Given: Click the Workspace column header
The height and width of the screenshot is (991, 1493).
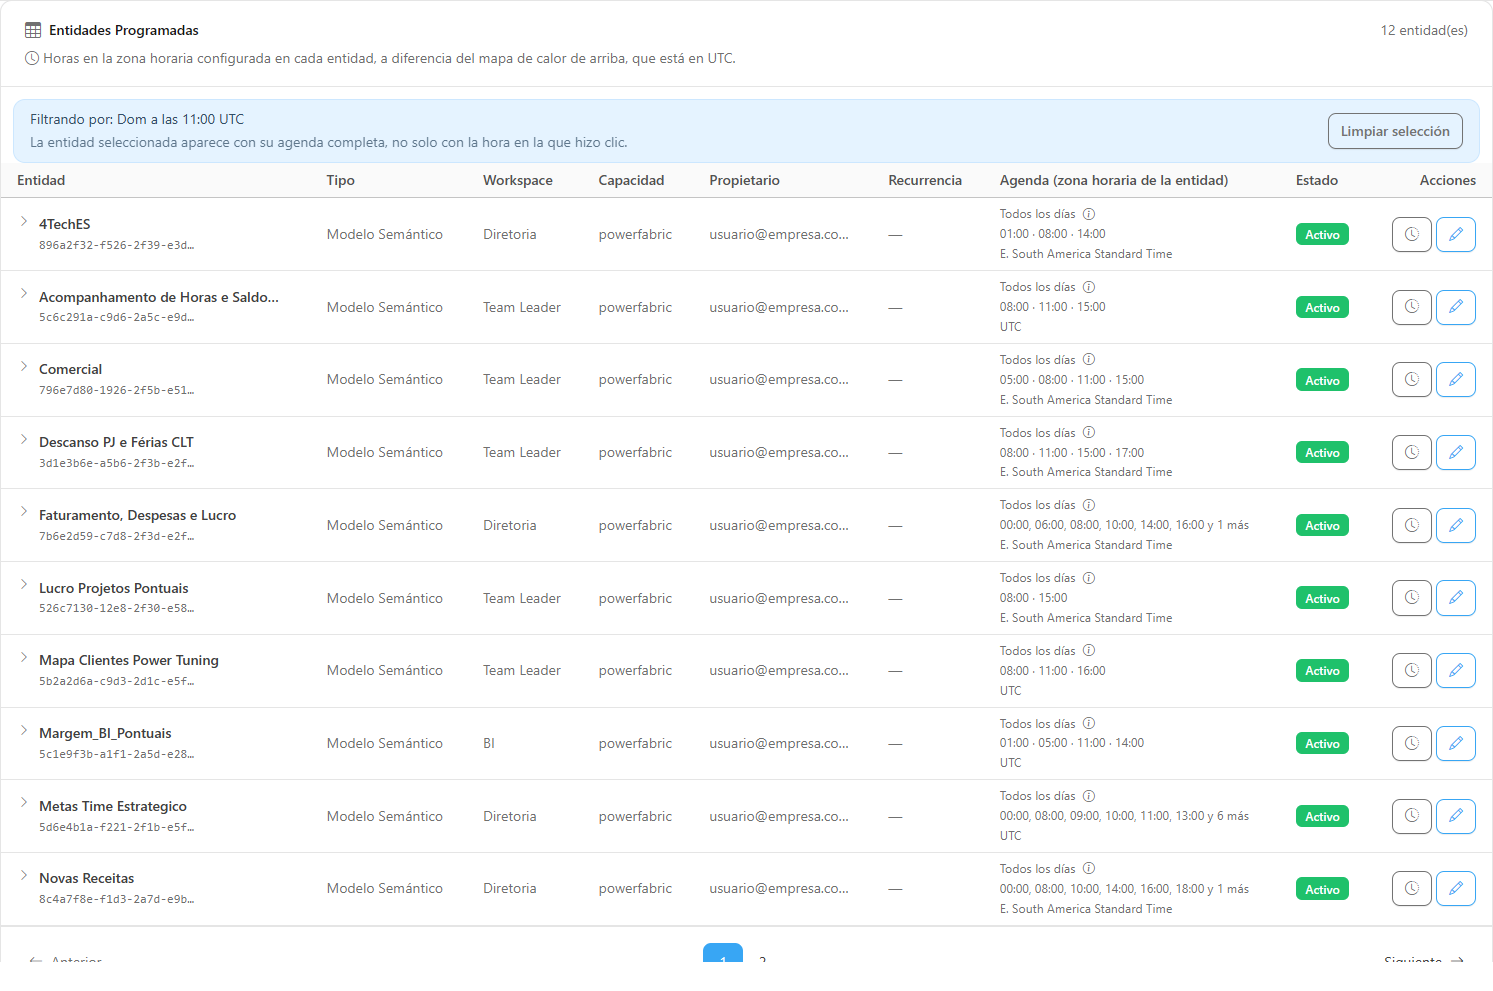Looking at the screenshot, I should (518, 180).
